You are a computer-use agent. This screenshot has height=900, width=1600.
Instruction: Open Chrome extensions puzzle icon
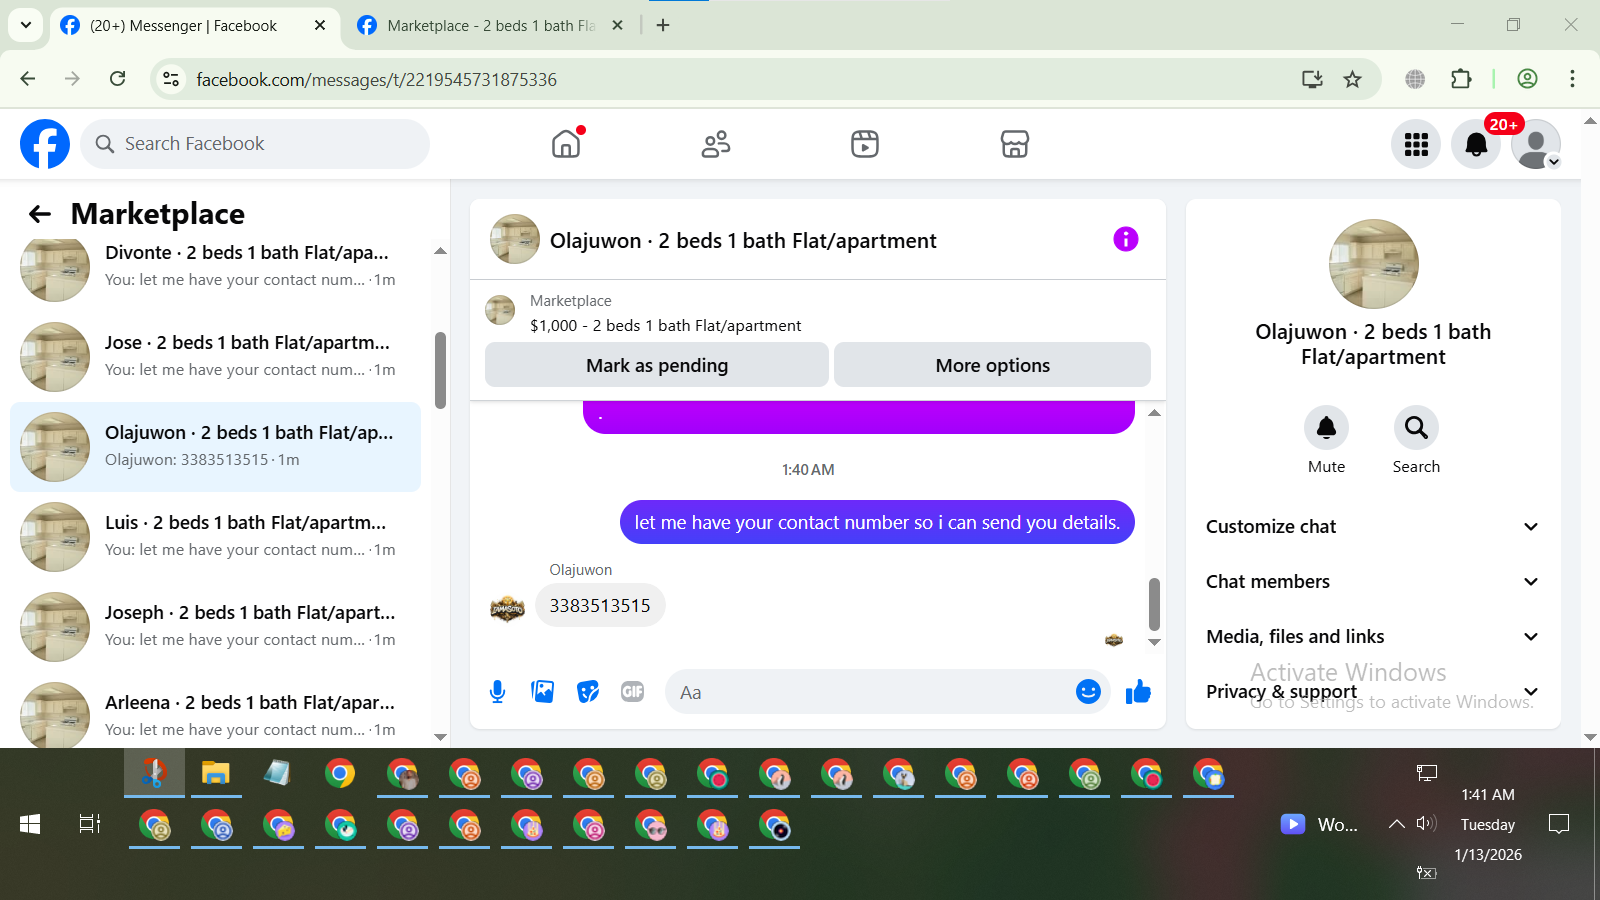(x=1461, y=79)
